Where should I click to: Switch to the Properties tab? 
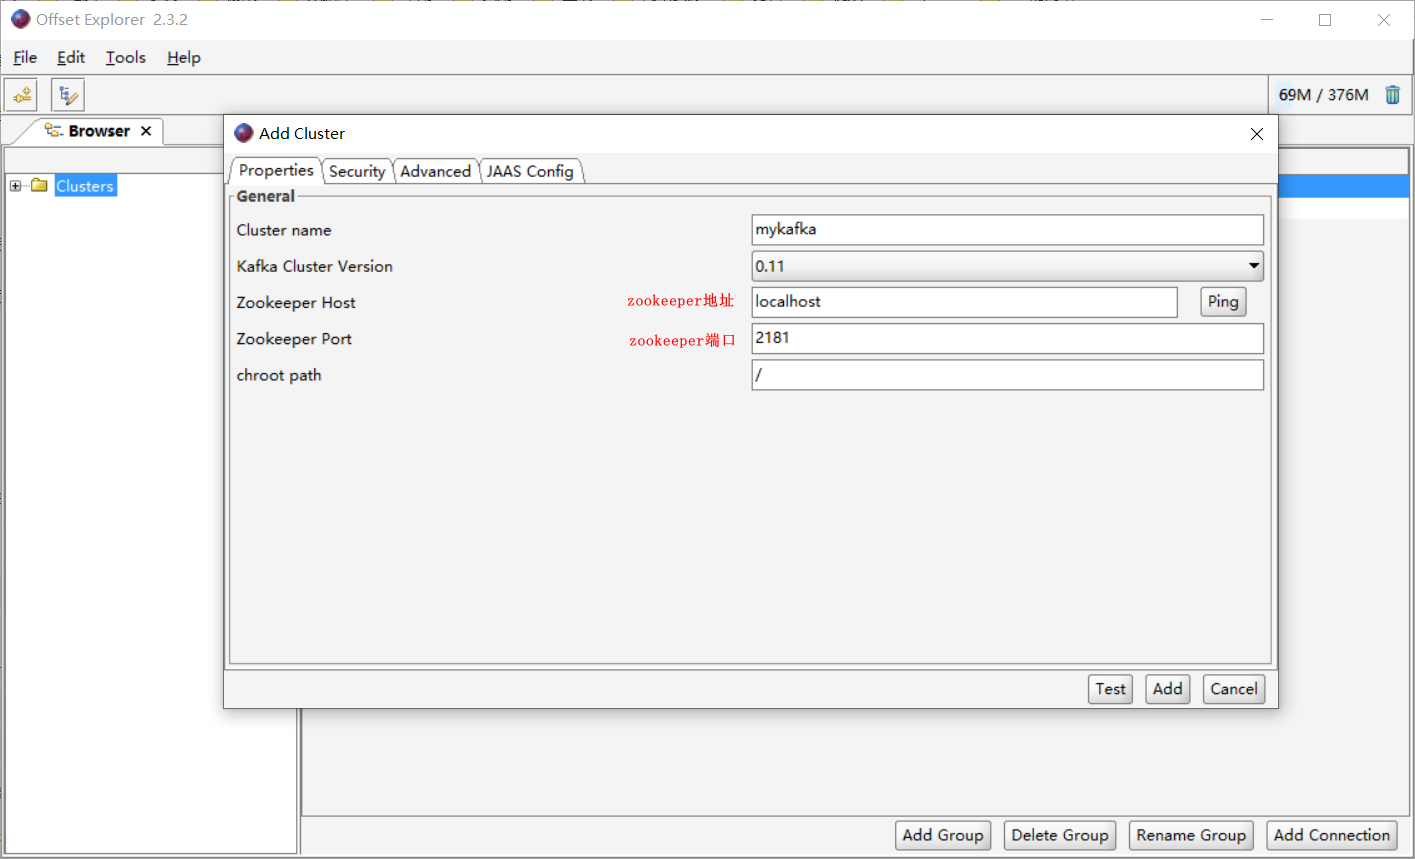point(276,170)
